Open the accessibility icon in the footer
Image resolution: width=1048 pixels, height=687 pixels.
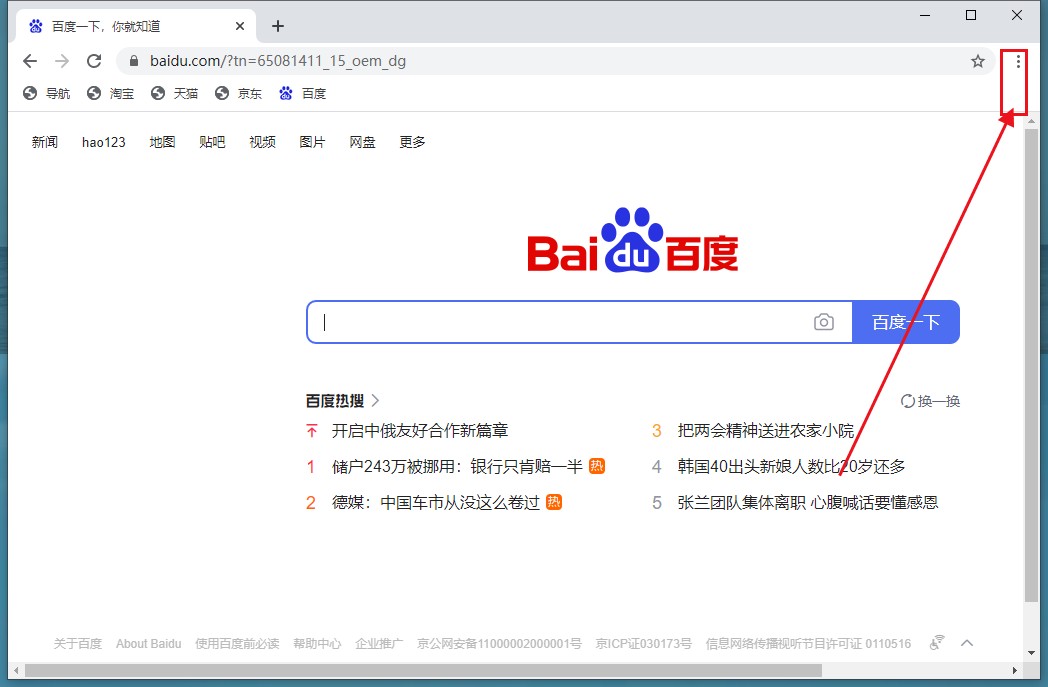[x=937, y=643]
